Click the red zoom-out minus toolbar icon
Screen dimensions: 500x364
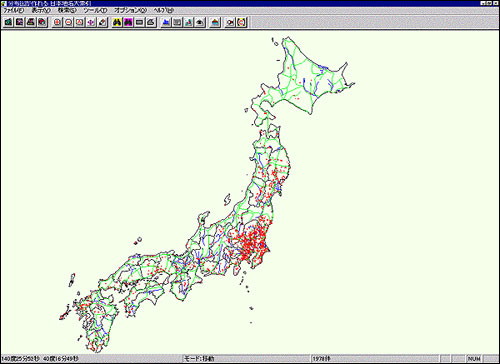pyautogui.click(x=69, y=22)
